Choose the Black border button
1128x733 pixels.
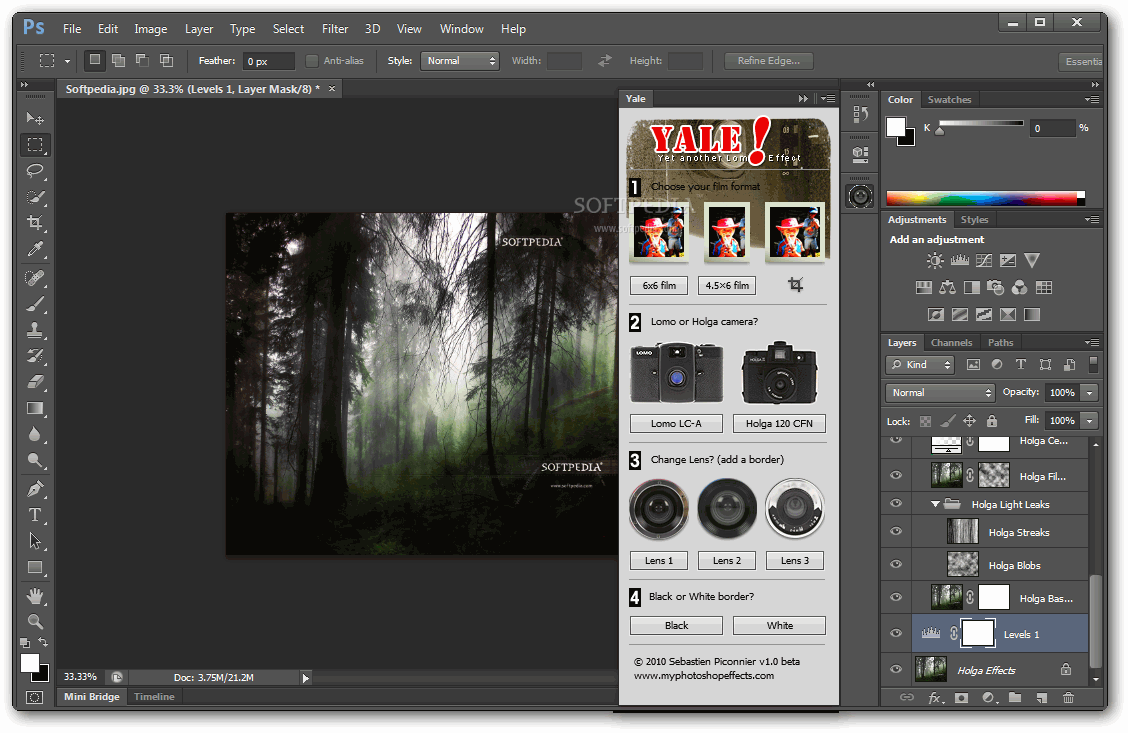(676, 626)
